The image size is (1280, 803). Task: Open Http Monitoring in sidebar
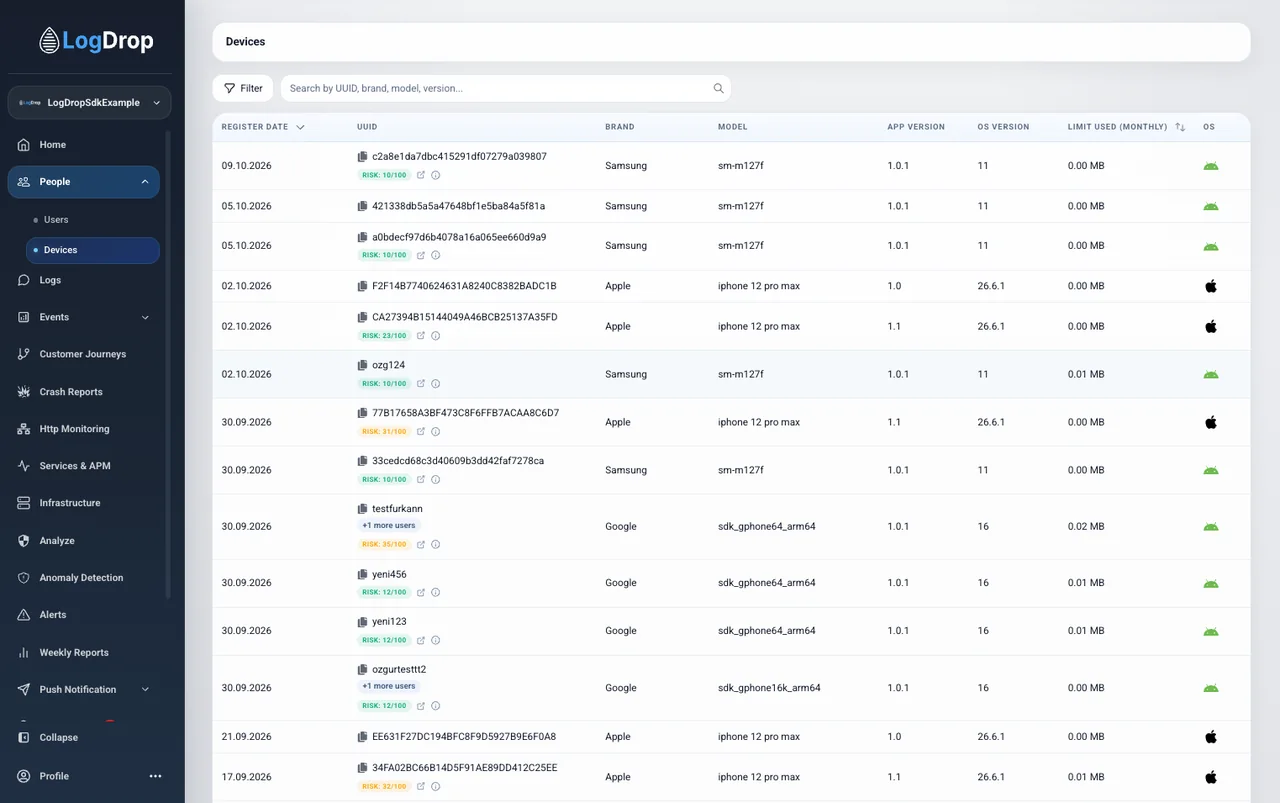point(74,429)
